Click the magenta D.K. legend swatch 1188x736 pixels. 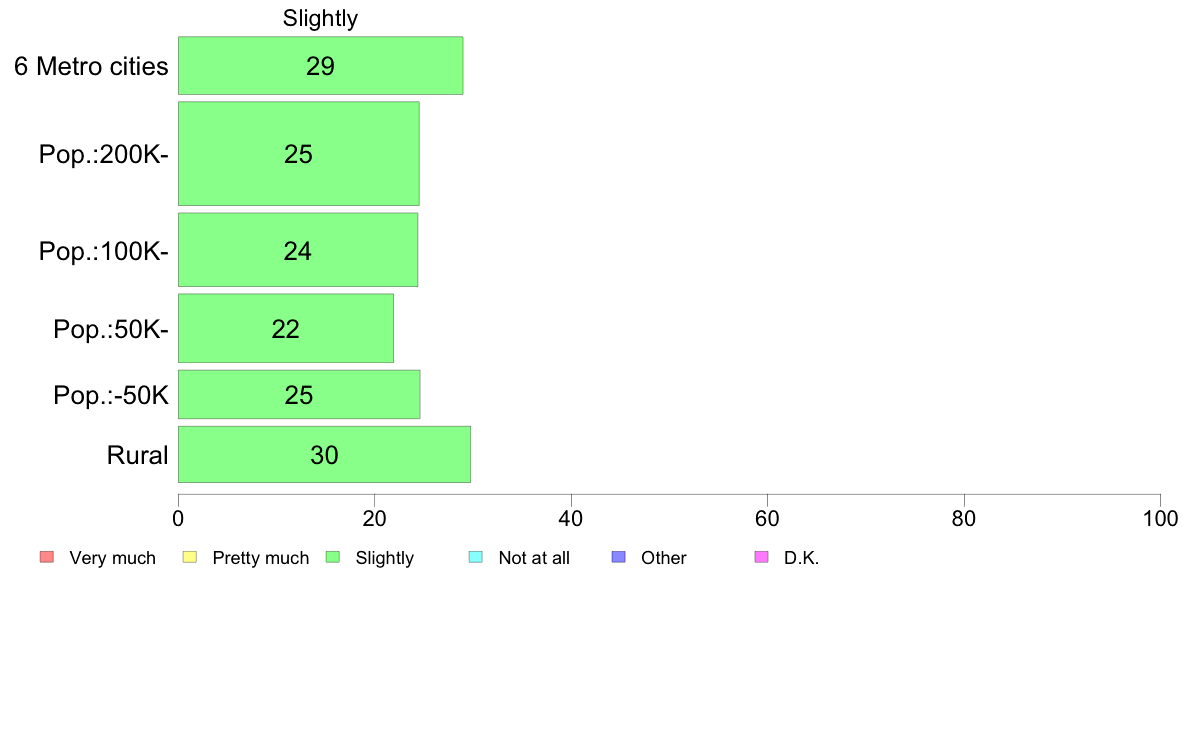pyautogui.click(x=761, y=557)
